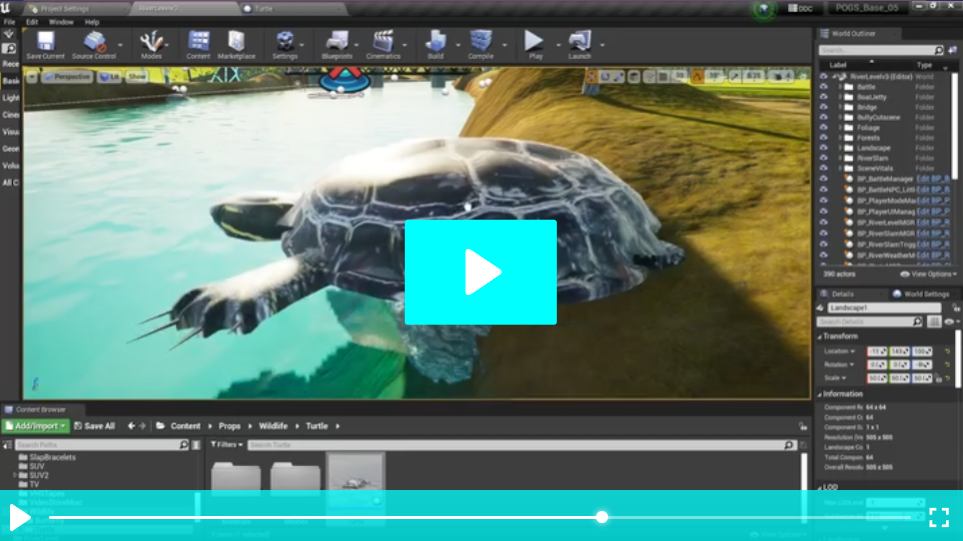
Task: Open the Help menu
Action: pyautogui.click(x=92, y=22)
